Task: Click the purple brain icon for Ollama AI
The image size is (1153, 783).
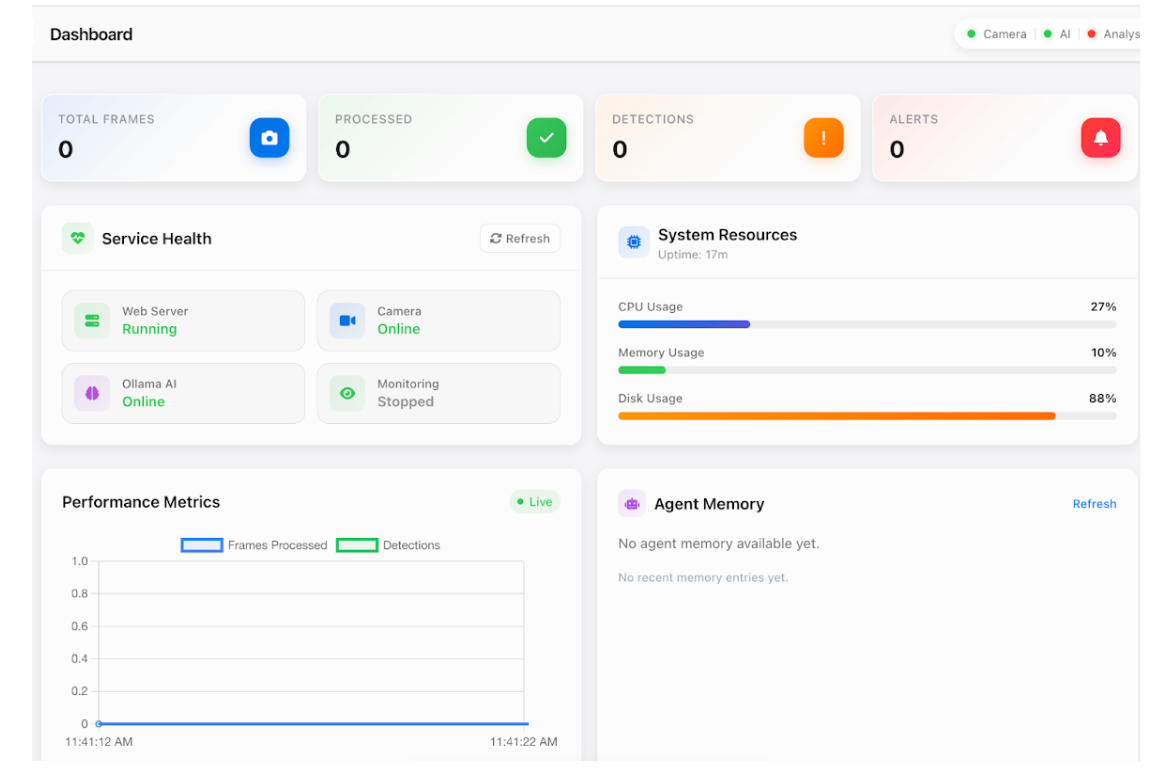Action: click(x=92, y=393)
